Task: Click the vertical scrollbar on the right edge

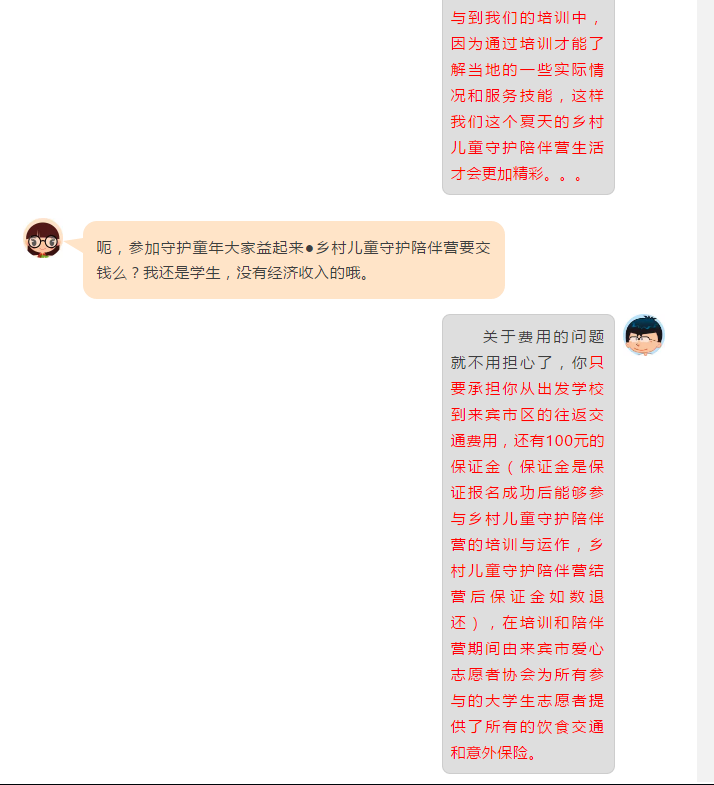Action: coord(705,392)
